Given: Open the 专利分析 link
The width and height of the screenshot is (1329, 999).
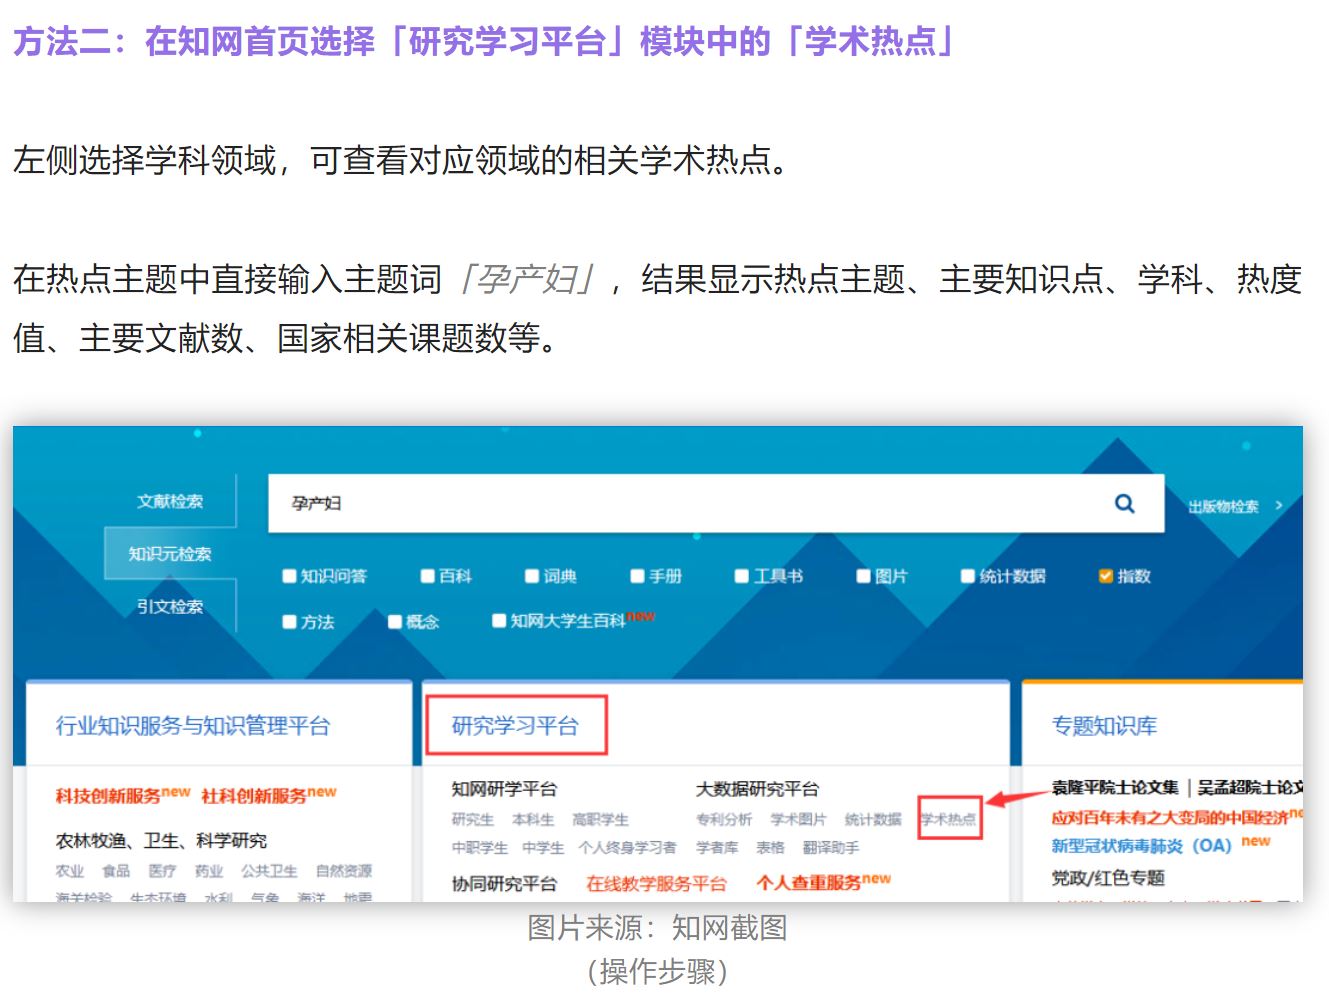Looking at the screenshot, I should 724,820.
